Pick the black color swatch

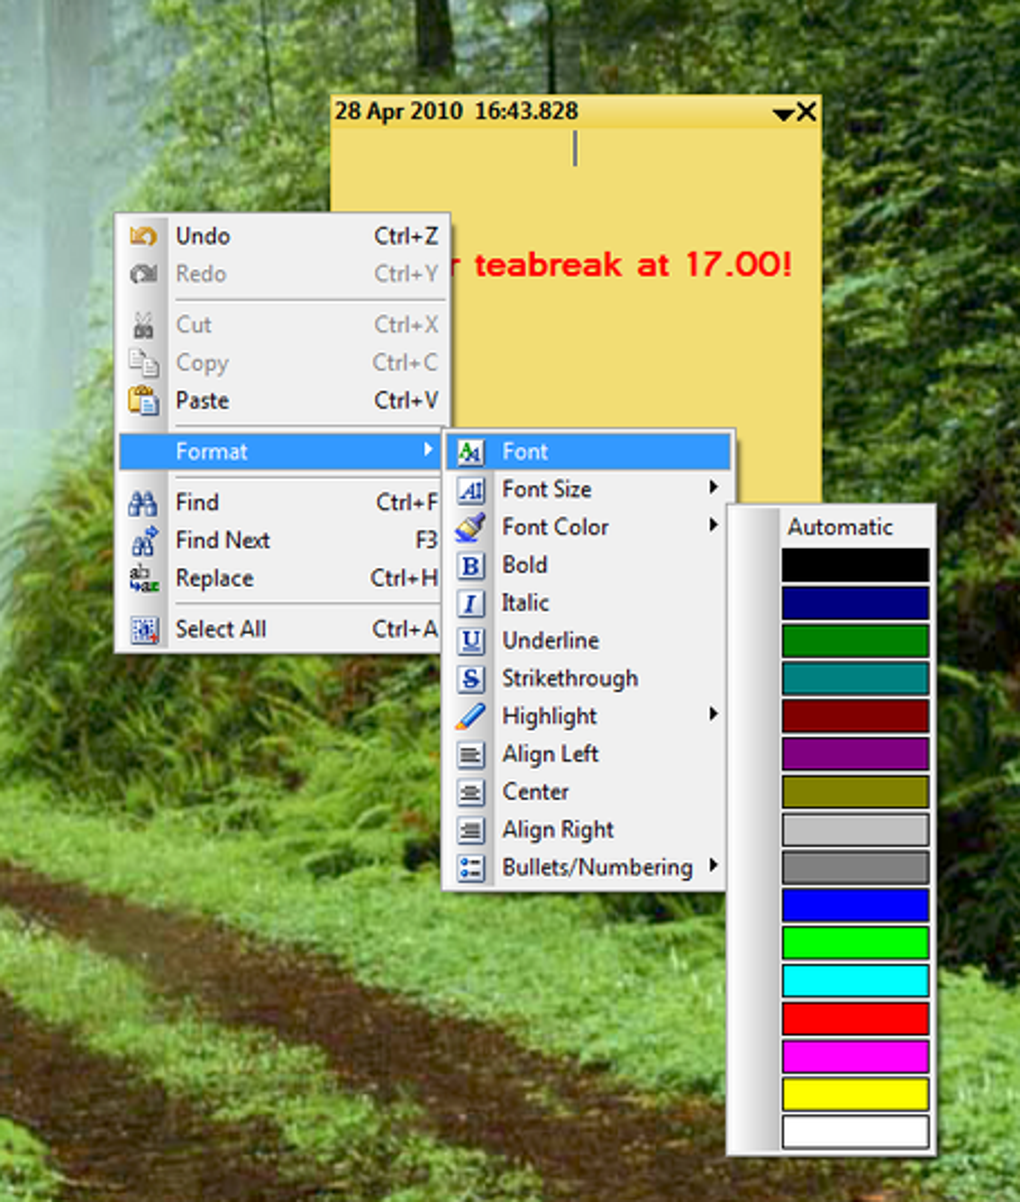click(x=855, y=565)
